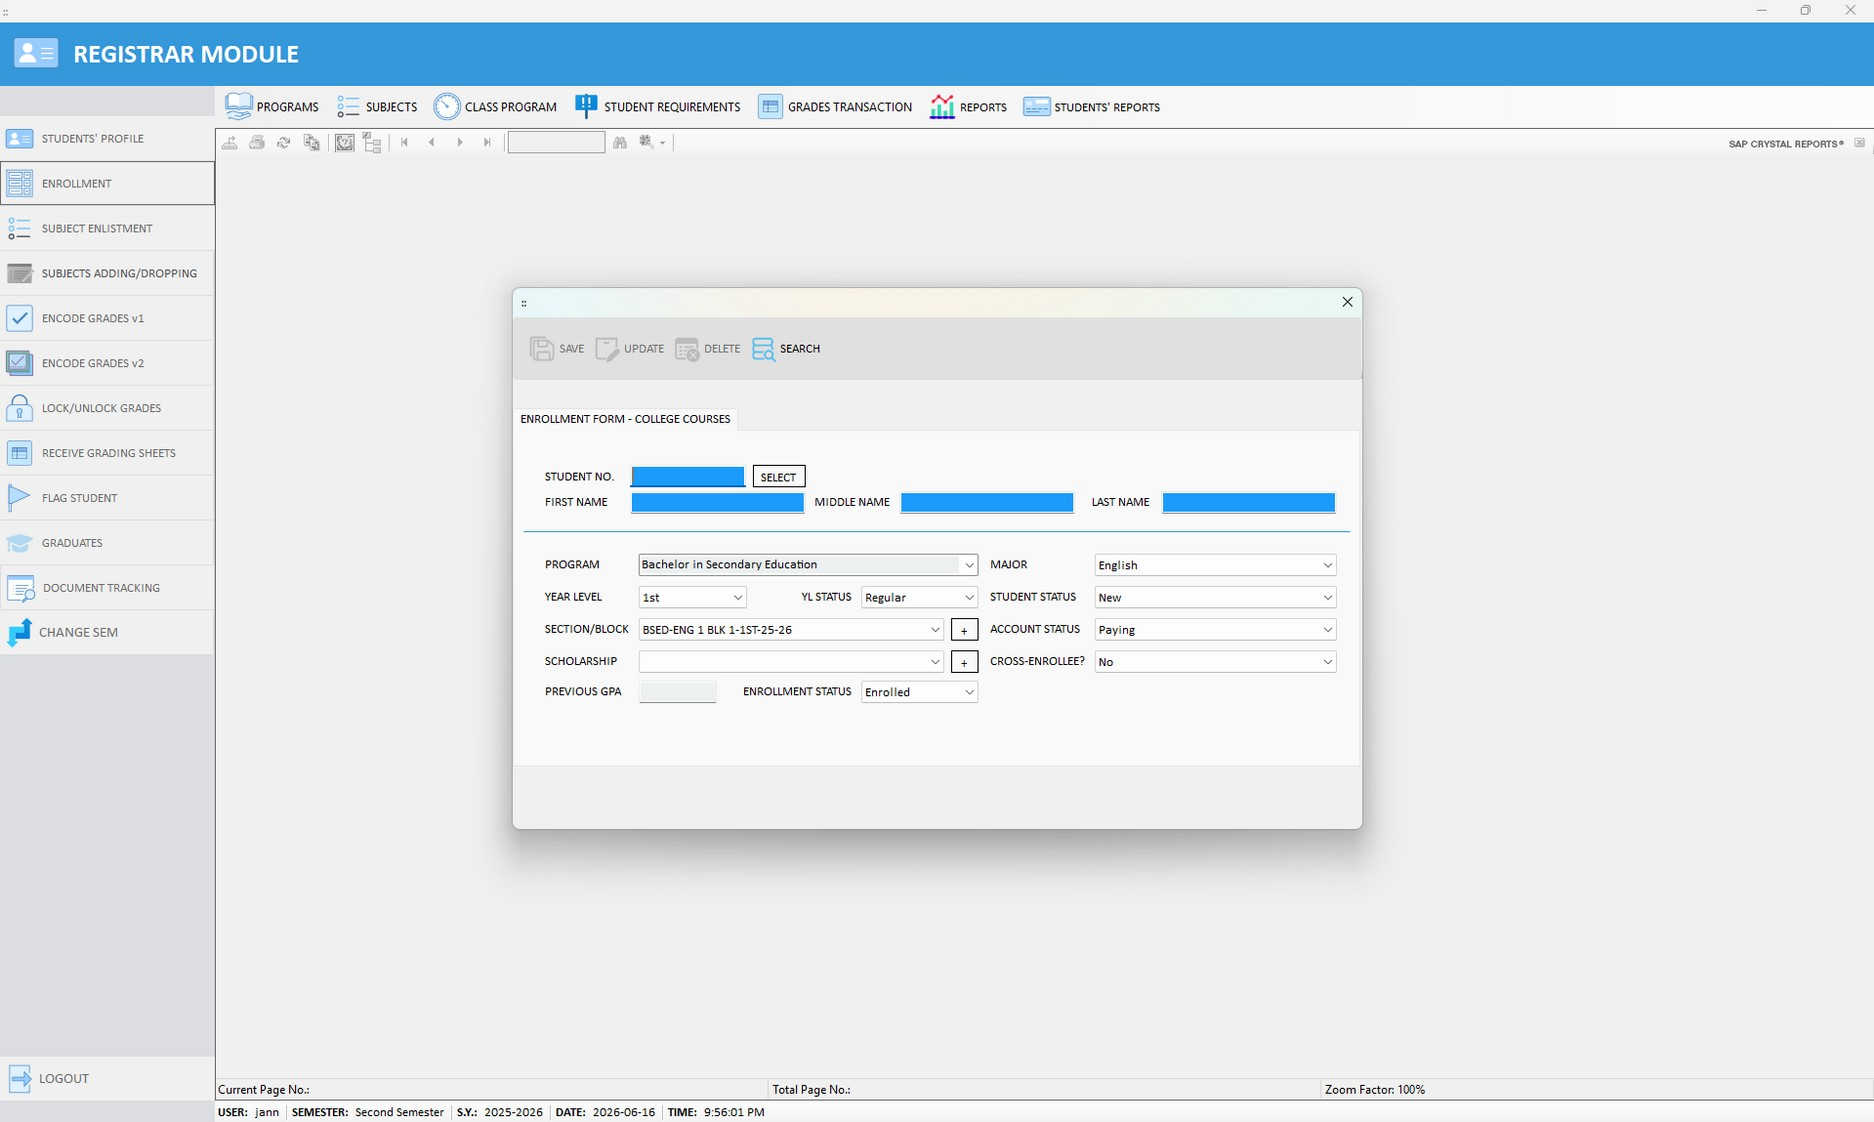The height and width of the screenshot is (1122, 1874).
Task: Toggle the group tree icon
Action: pyautogui.click(x=372, y=143)
